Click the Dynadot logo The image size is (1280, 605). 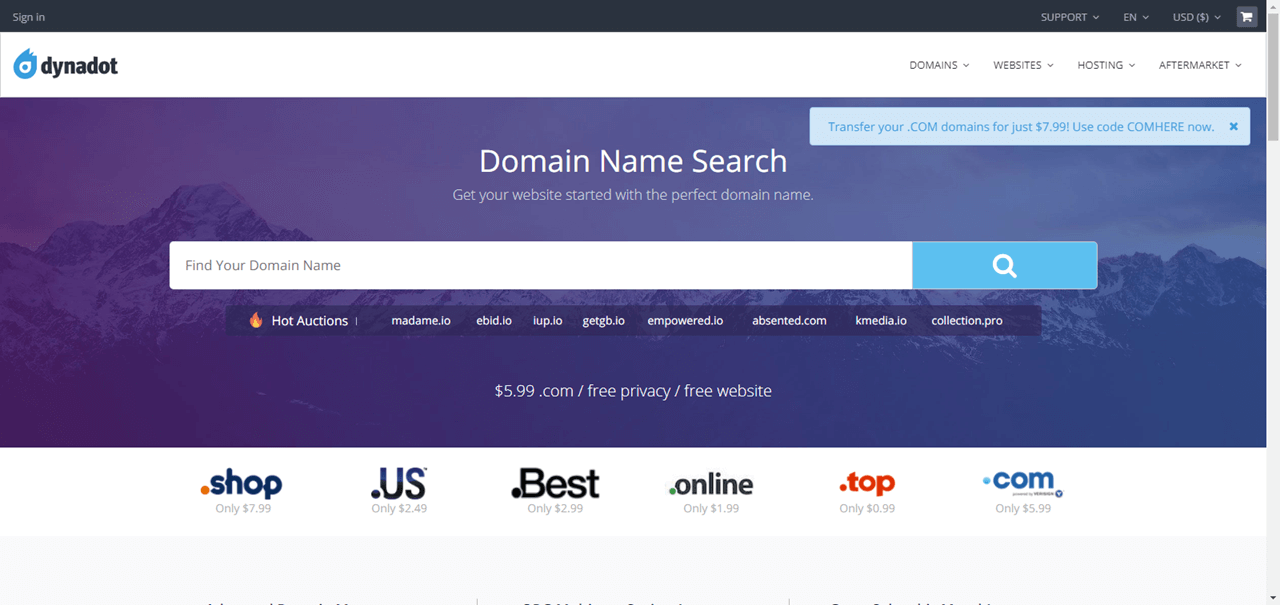click(x=66, y=65)
